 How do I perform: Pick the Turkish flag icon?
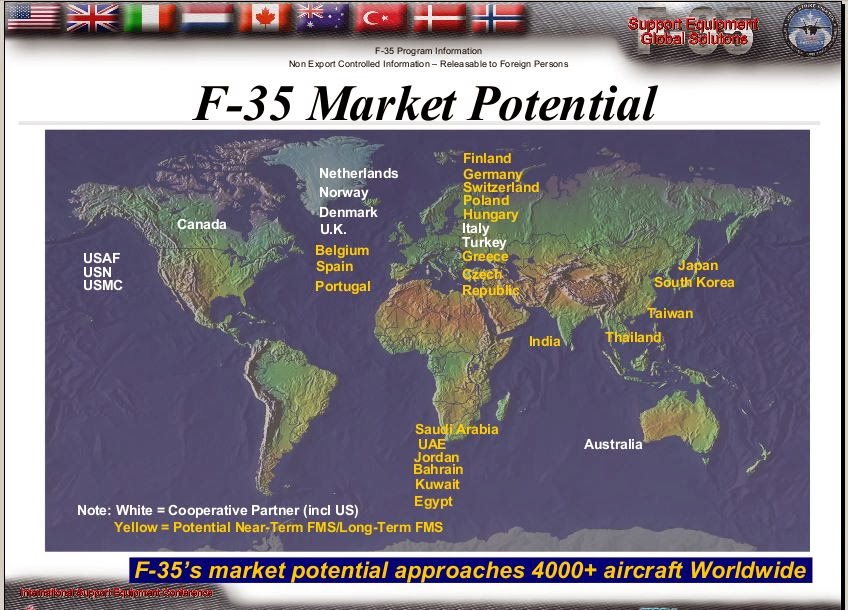point(381,17)
